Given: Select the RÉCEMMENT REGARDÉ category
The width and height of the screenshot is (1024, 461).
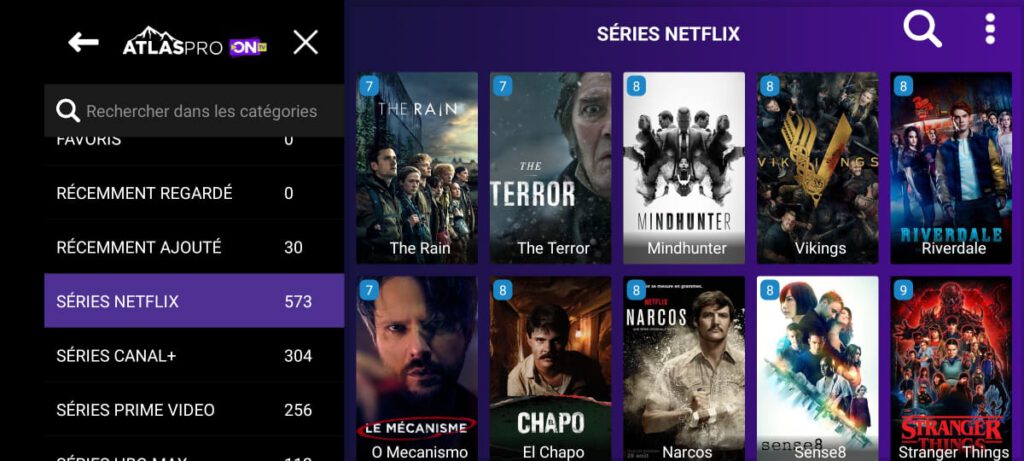Looking at the screenshot, I should point(194,193).
